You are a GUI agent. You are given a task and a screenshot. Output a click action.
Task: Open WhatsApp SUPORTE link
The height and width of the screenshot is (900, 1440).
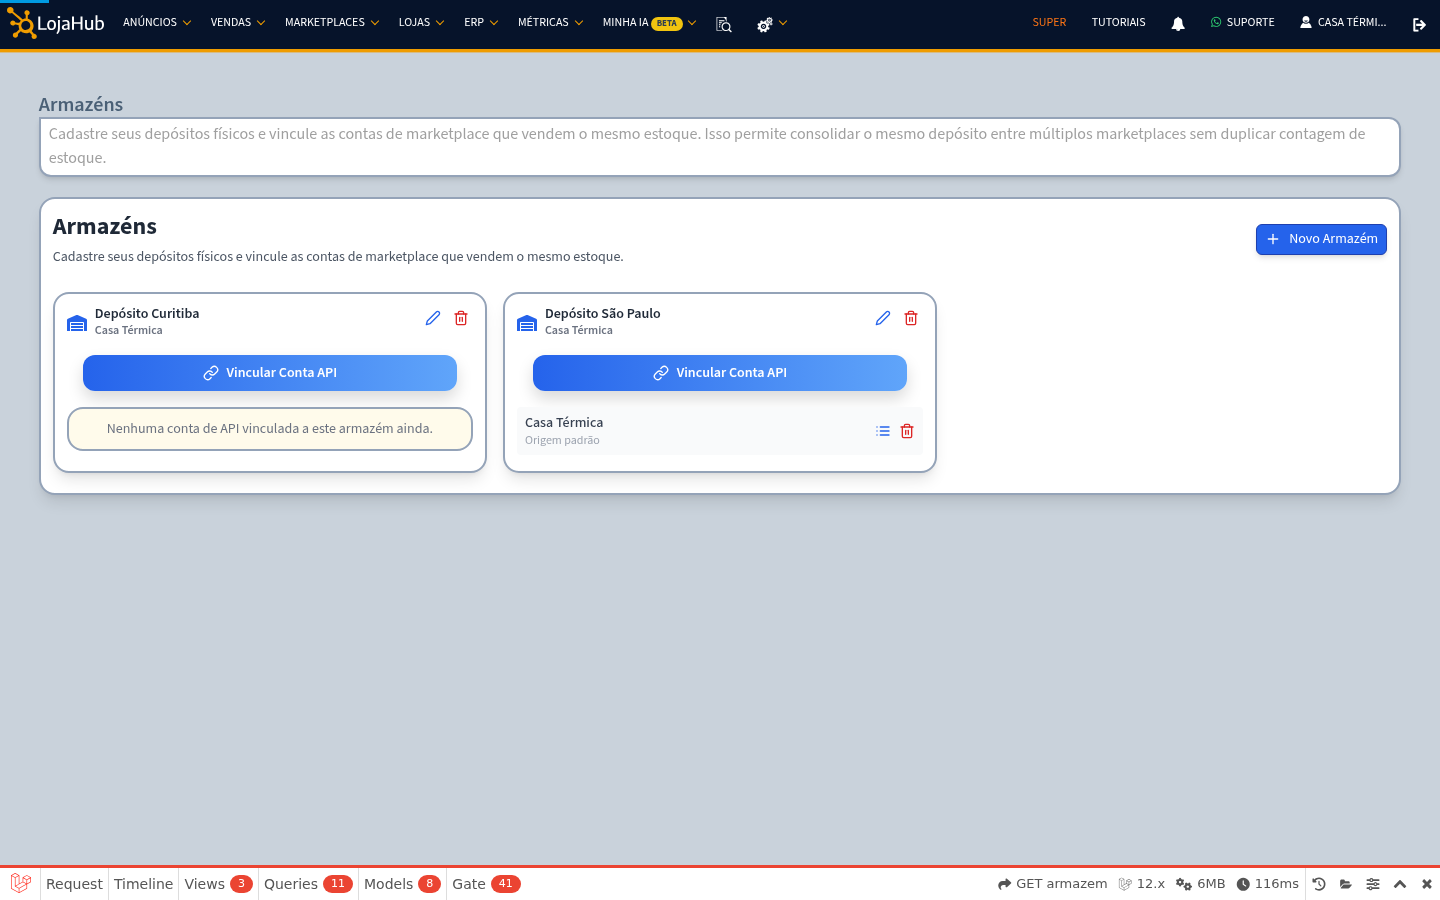click(1242, 22)
